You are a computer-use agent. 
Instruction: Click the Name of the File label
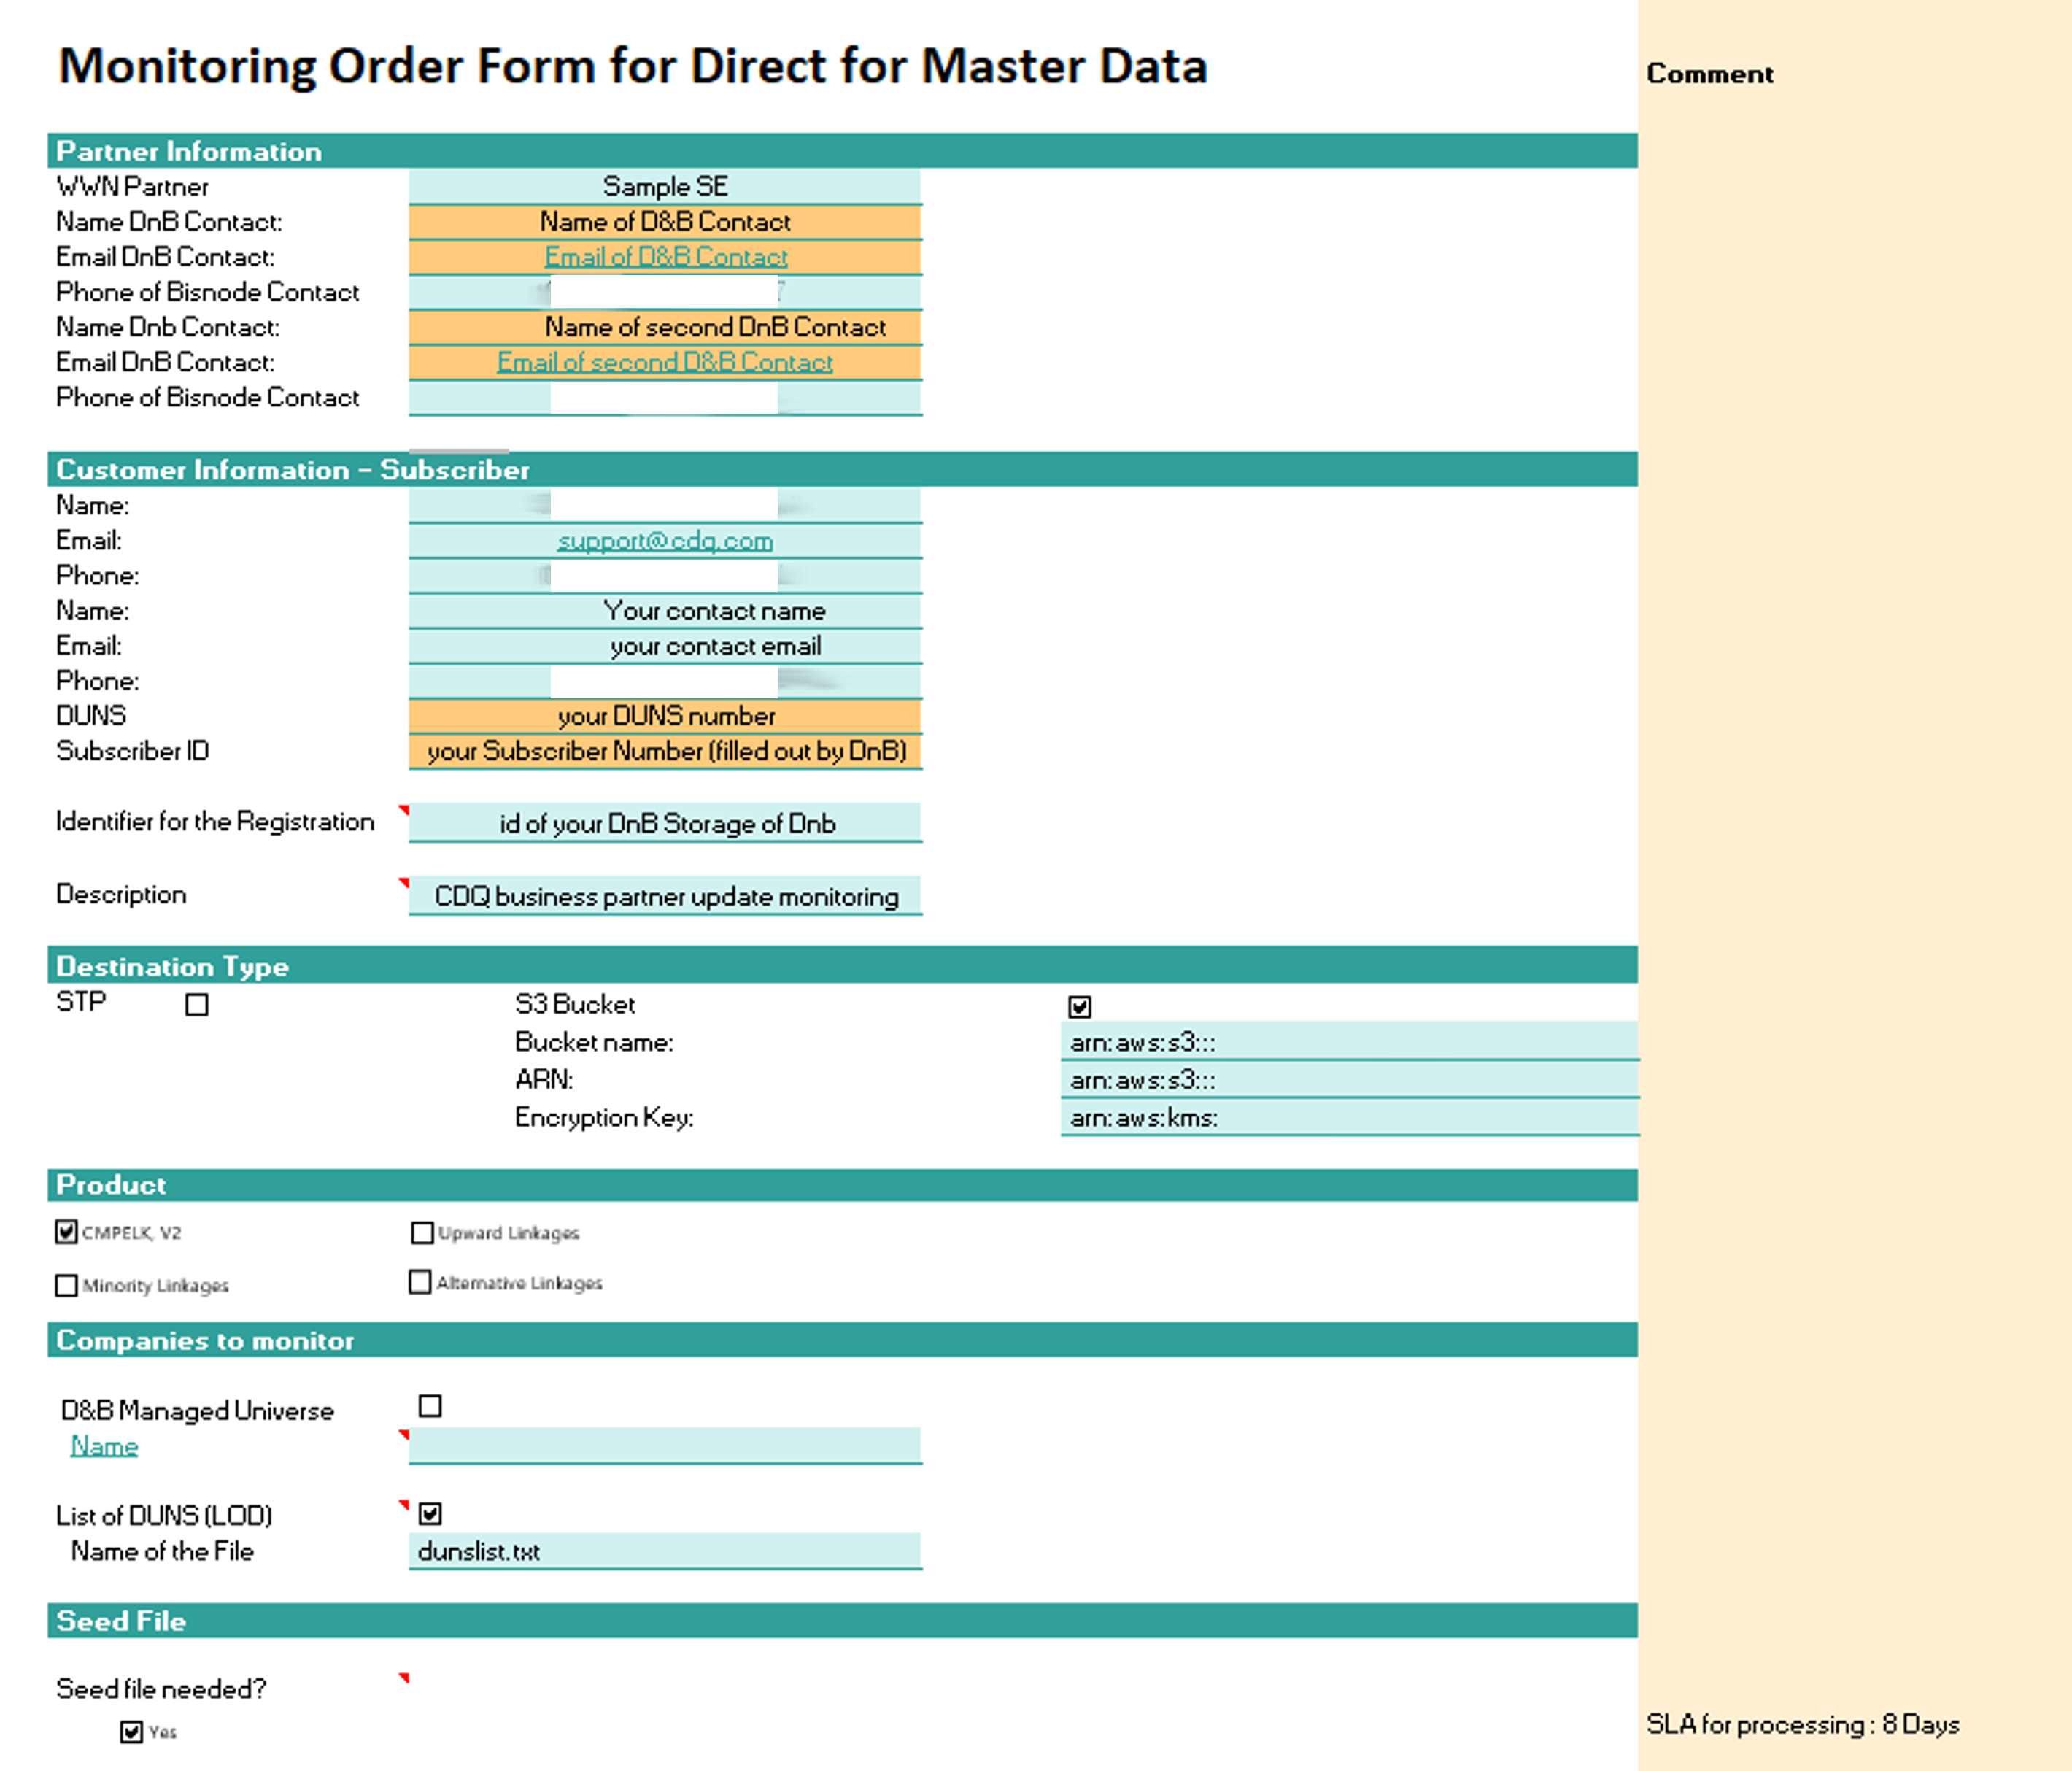pos(162,1551)
